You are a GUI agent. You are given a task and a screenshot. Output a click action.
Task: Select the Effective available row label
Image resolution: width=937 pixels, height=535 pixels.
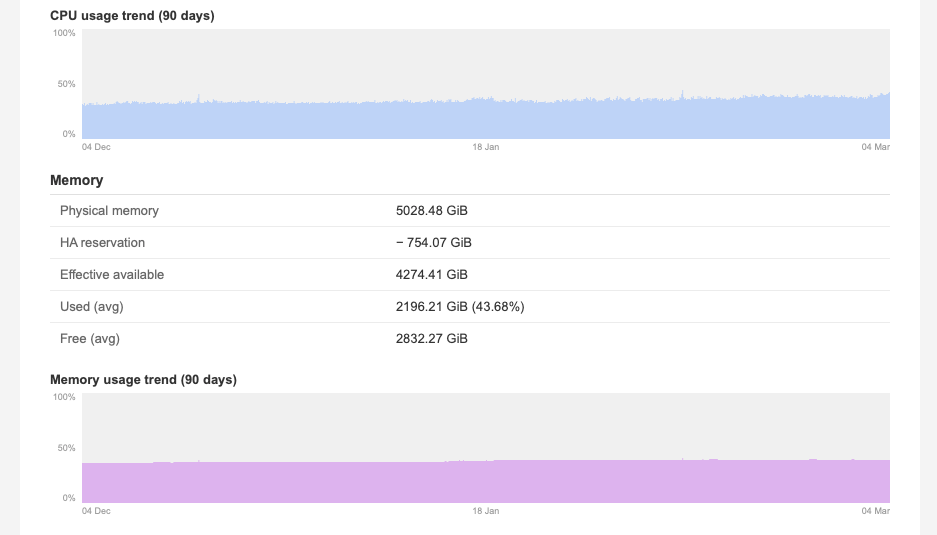click(112, 275)
